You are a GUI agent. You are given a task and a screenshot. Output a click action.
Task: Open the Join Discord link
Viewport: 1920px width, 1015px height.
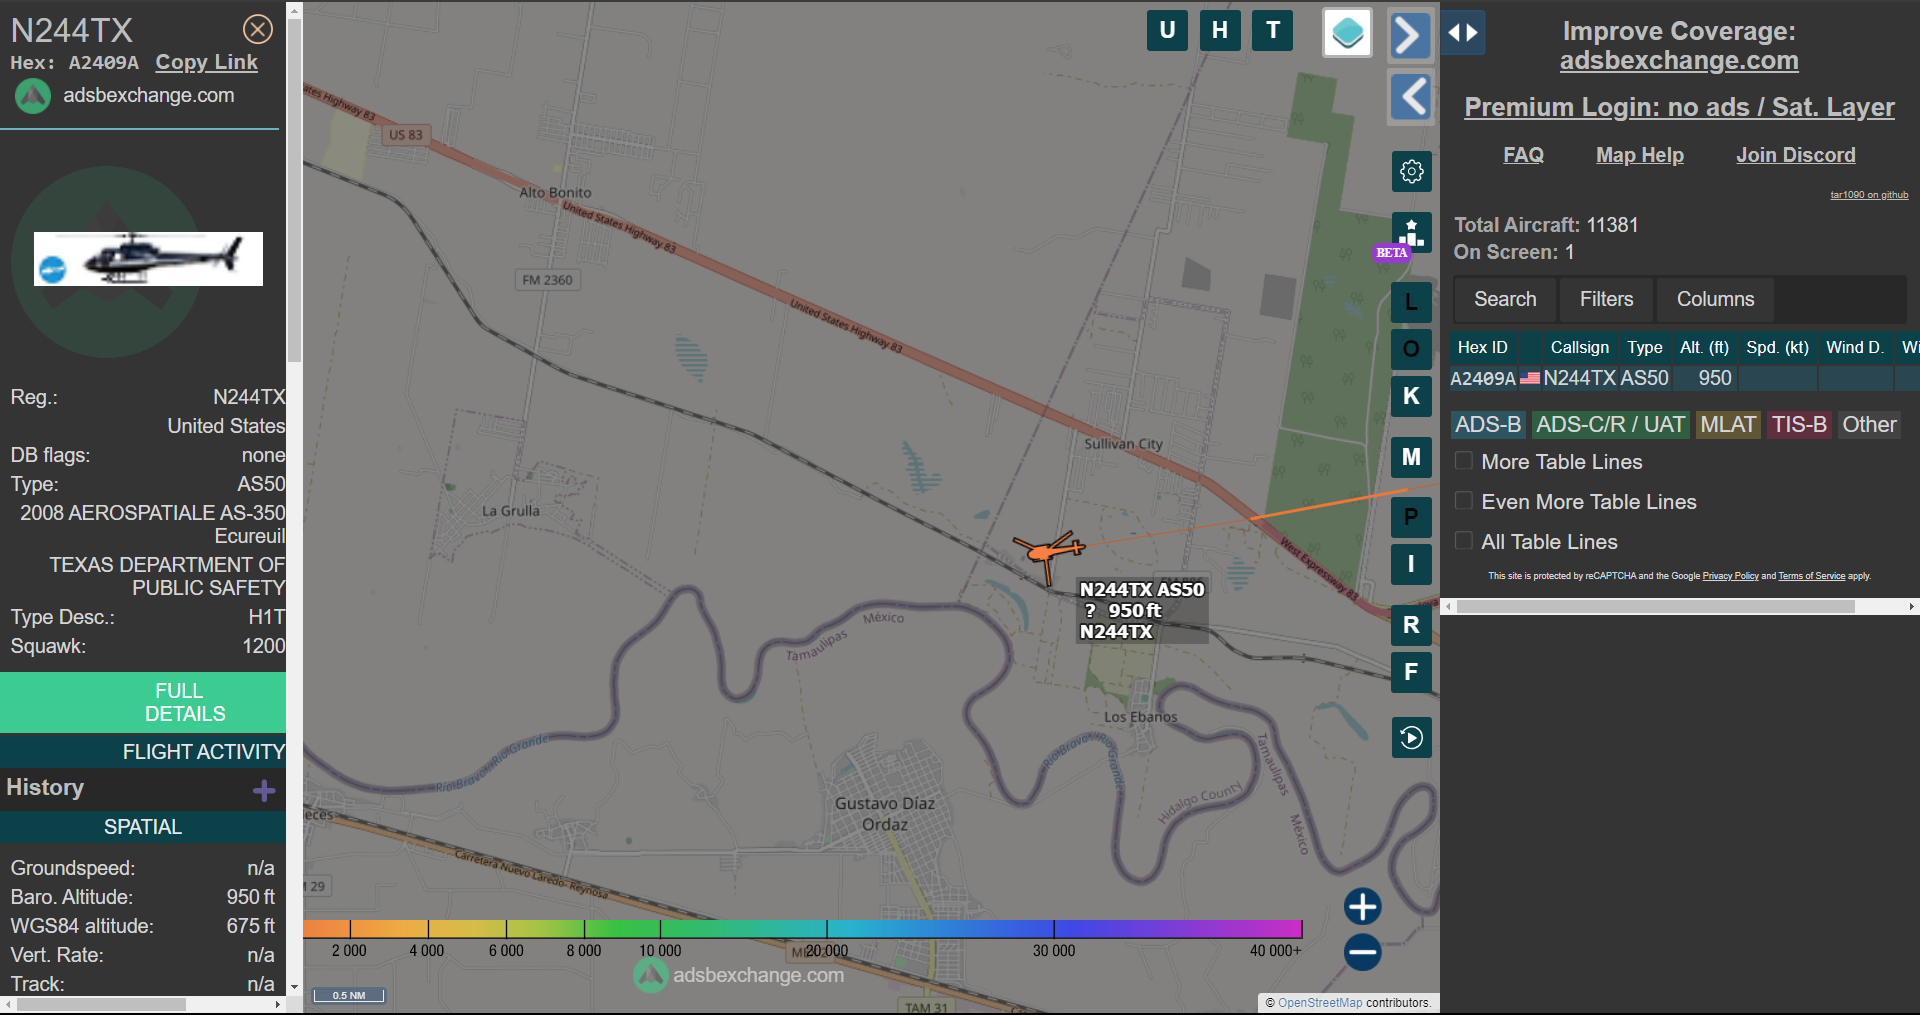pyautogui.click(x=1796, y=155)
